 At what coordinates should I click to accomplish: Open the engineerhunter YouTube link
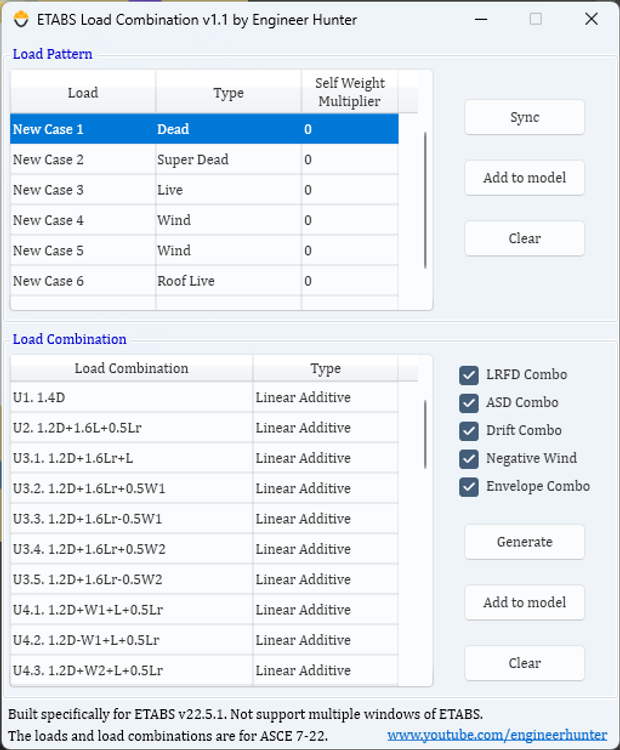pyautogui.click(x=497, y=735)
